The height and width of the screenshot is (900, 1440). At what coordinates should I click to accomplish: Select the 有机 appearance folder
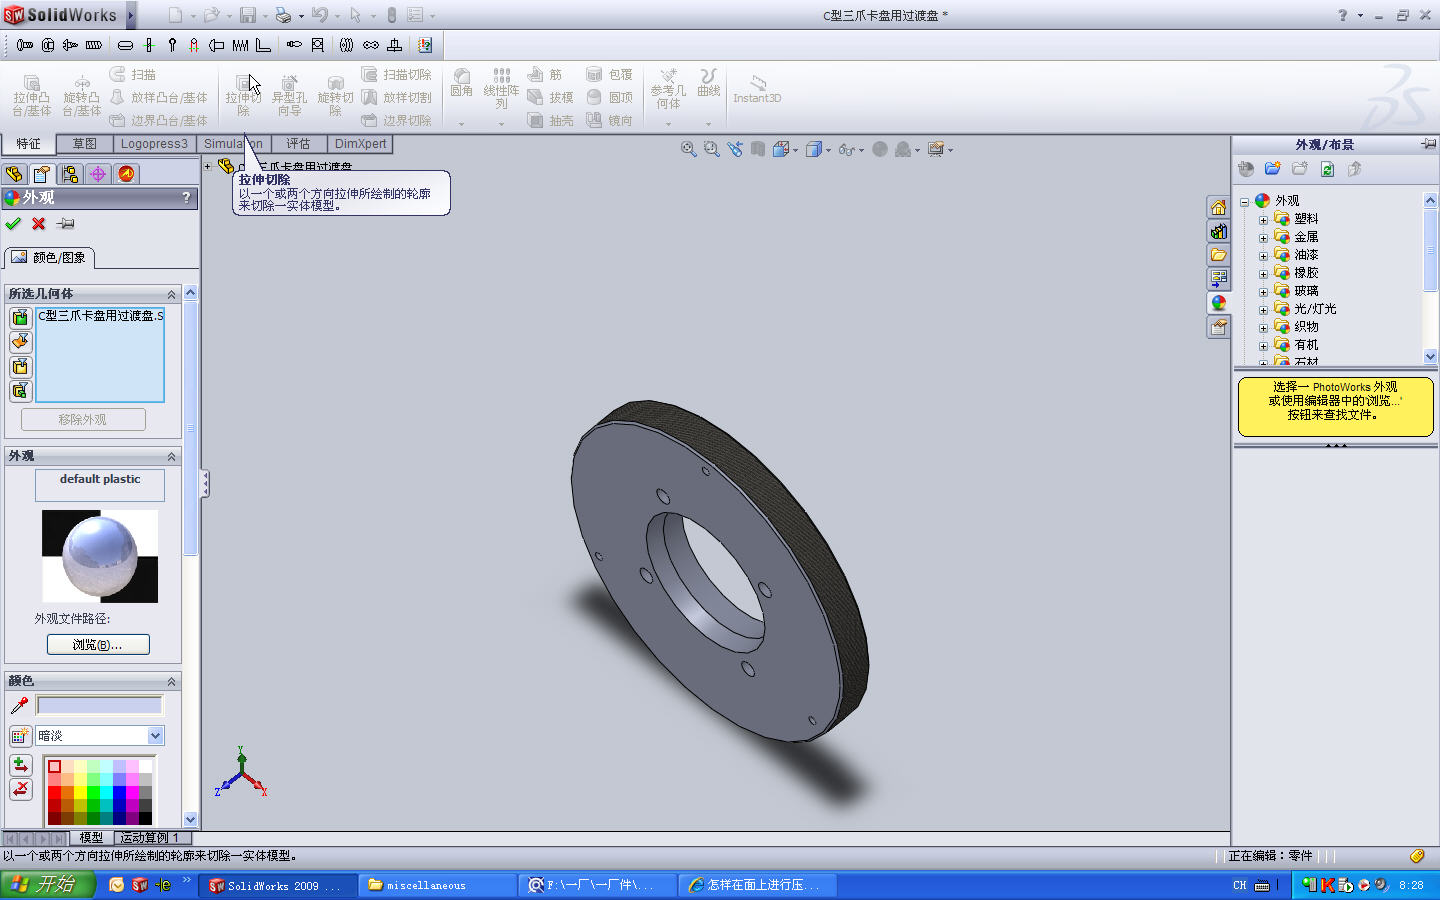(1306, 345)
